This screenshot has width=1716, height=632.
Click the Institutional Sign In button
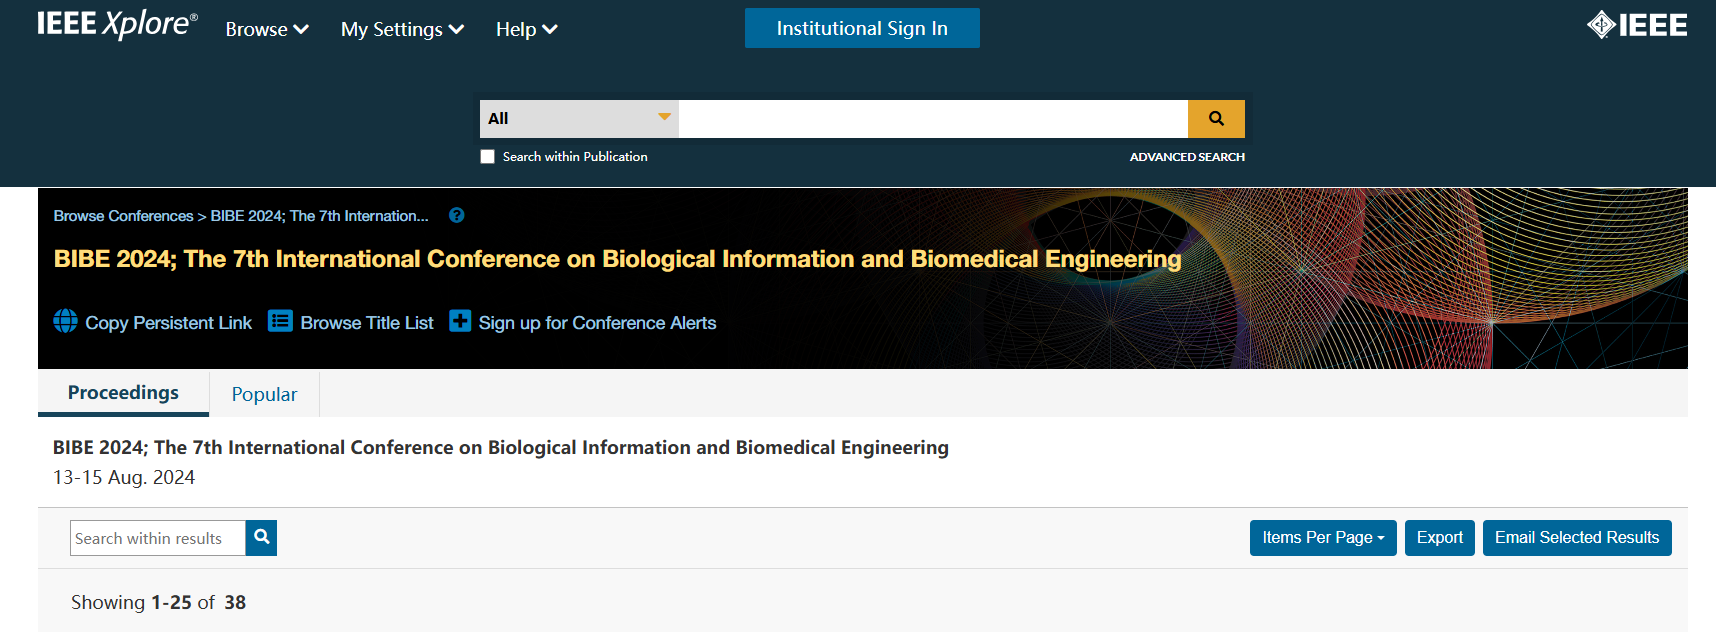[x=862, y=28]
